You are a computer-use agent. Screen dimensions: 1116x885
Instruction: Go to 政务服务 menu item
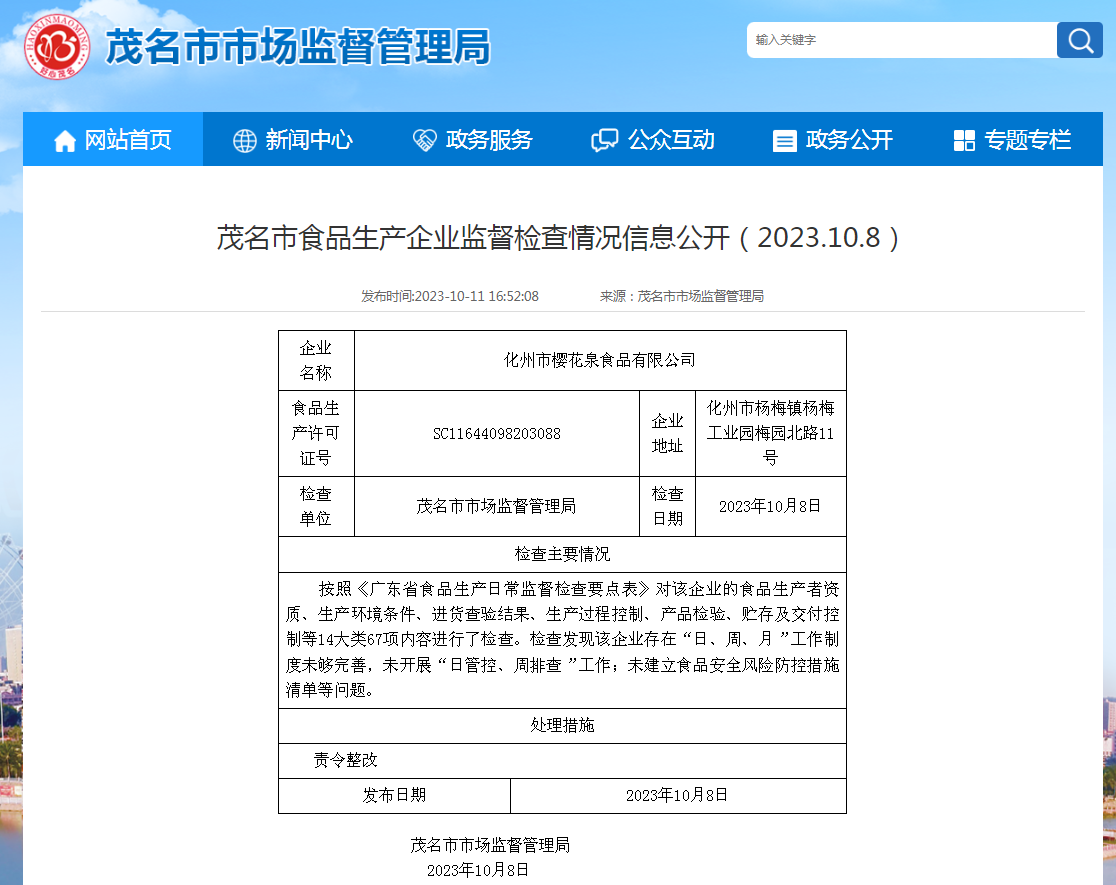pos(473,139)
